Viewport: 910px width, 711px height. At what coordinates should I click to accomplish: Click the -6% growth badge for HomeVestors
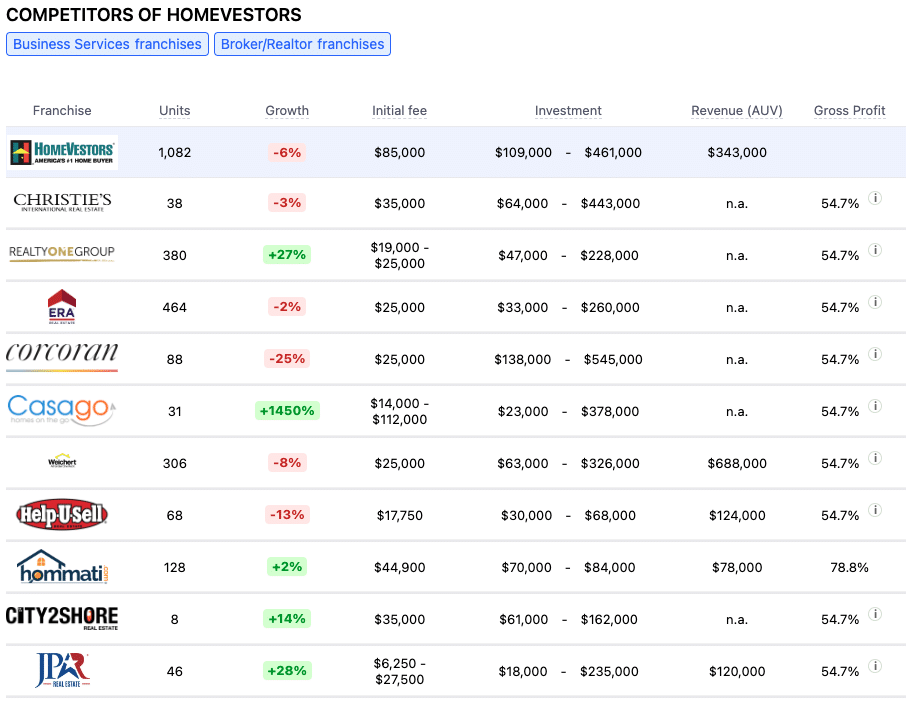click(287, 153)
